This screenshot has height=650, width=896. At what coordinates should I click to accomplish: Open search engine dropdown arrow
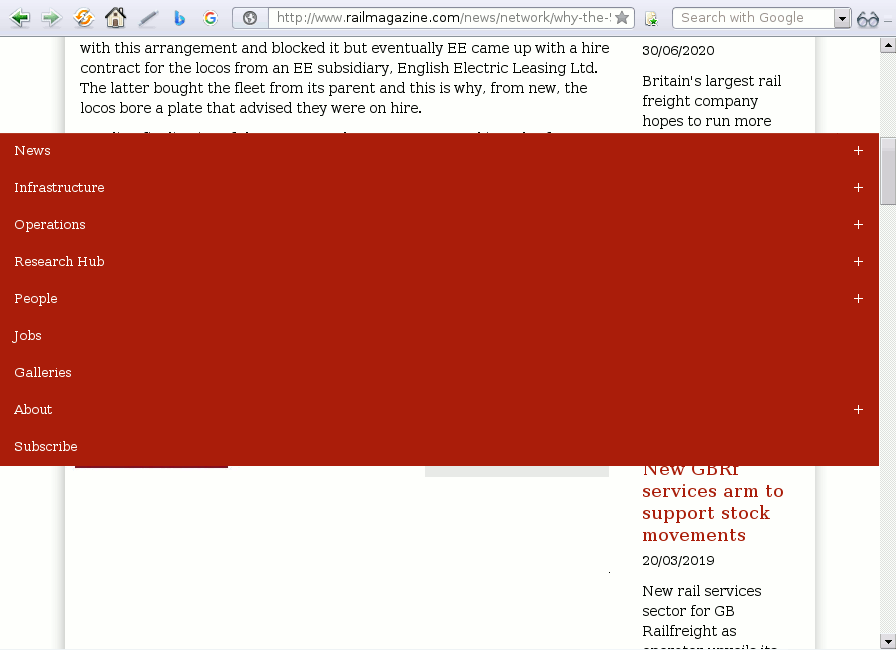click(x=842, y=18)
